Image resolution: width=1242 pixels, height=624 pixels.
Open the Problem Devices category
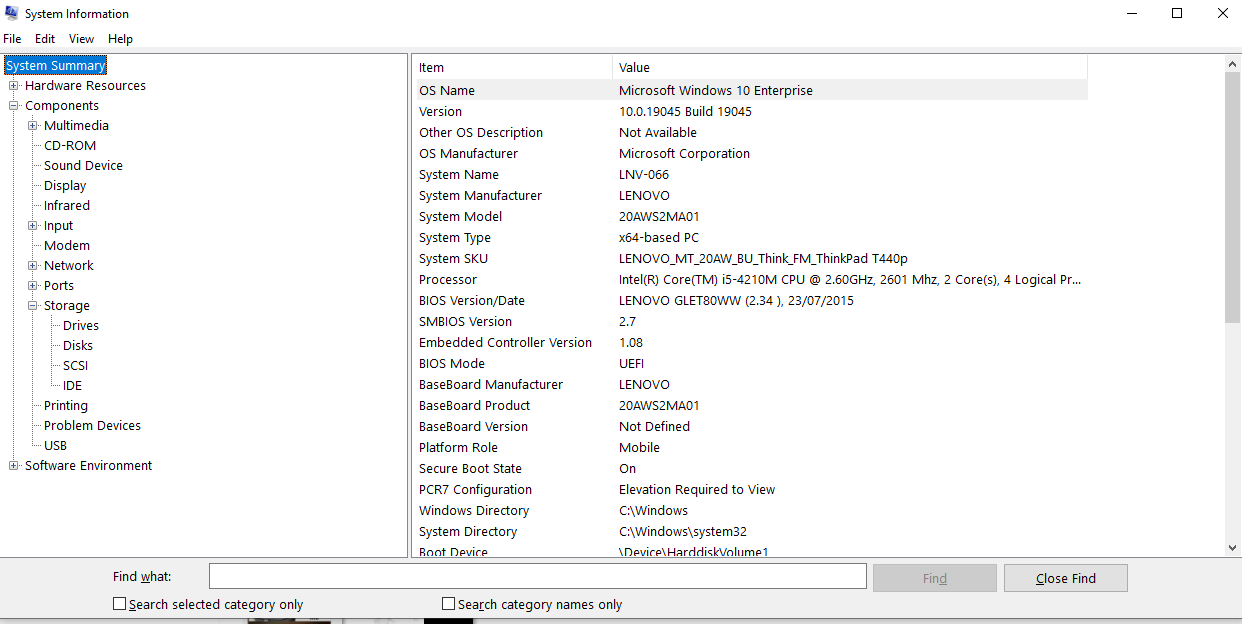(x=92, y=426)
